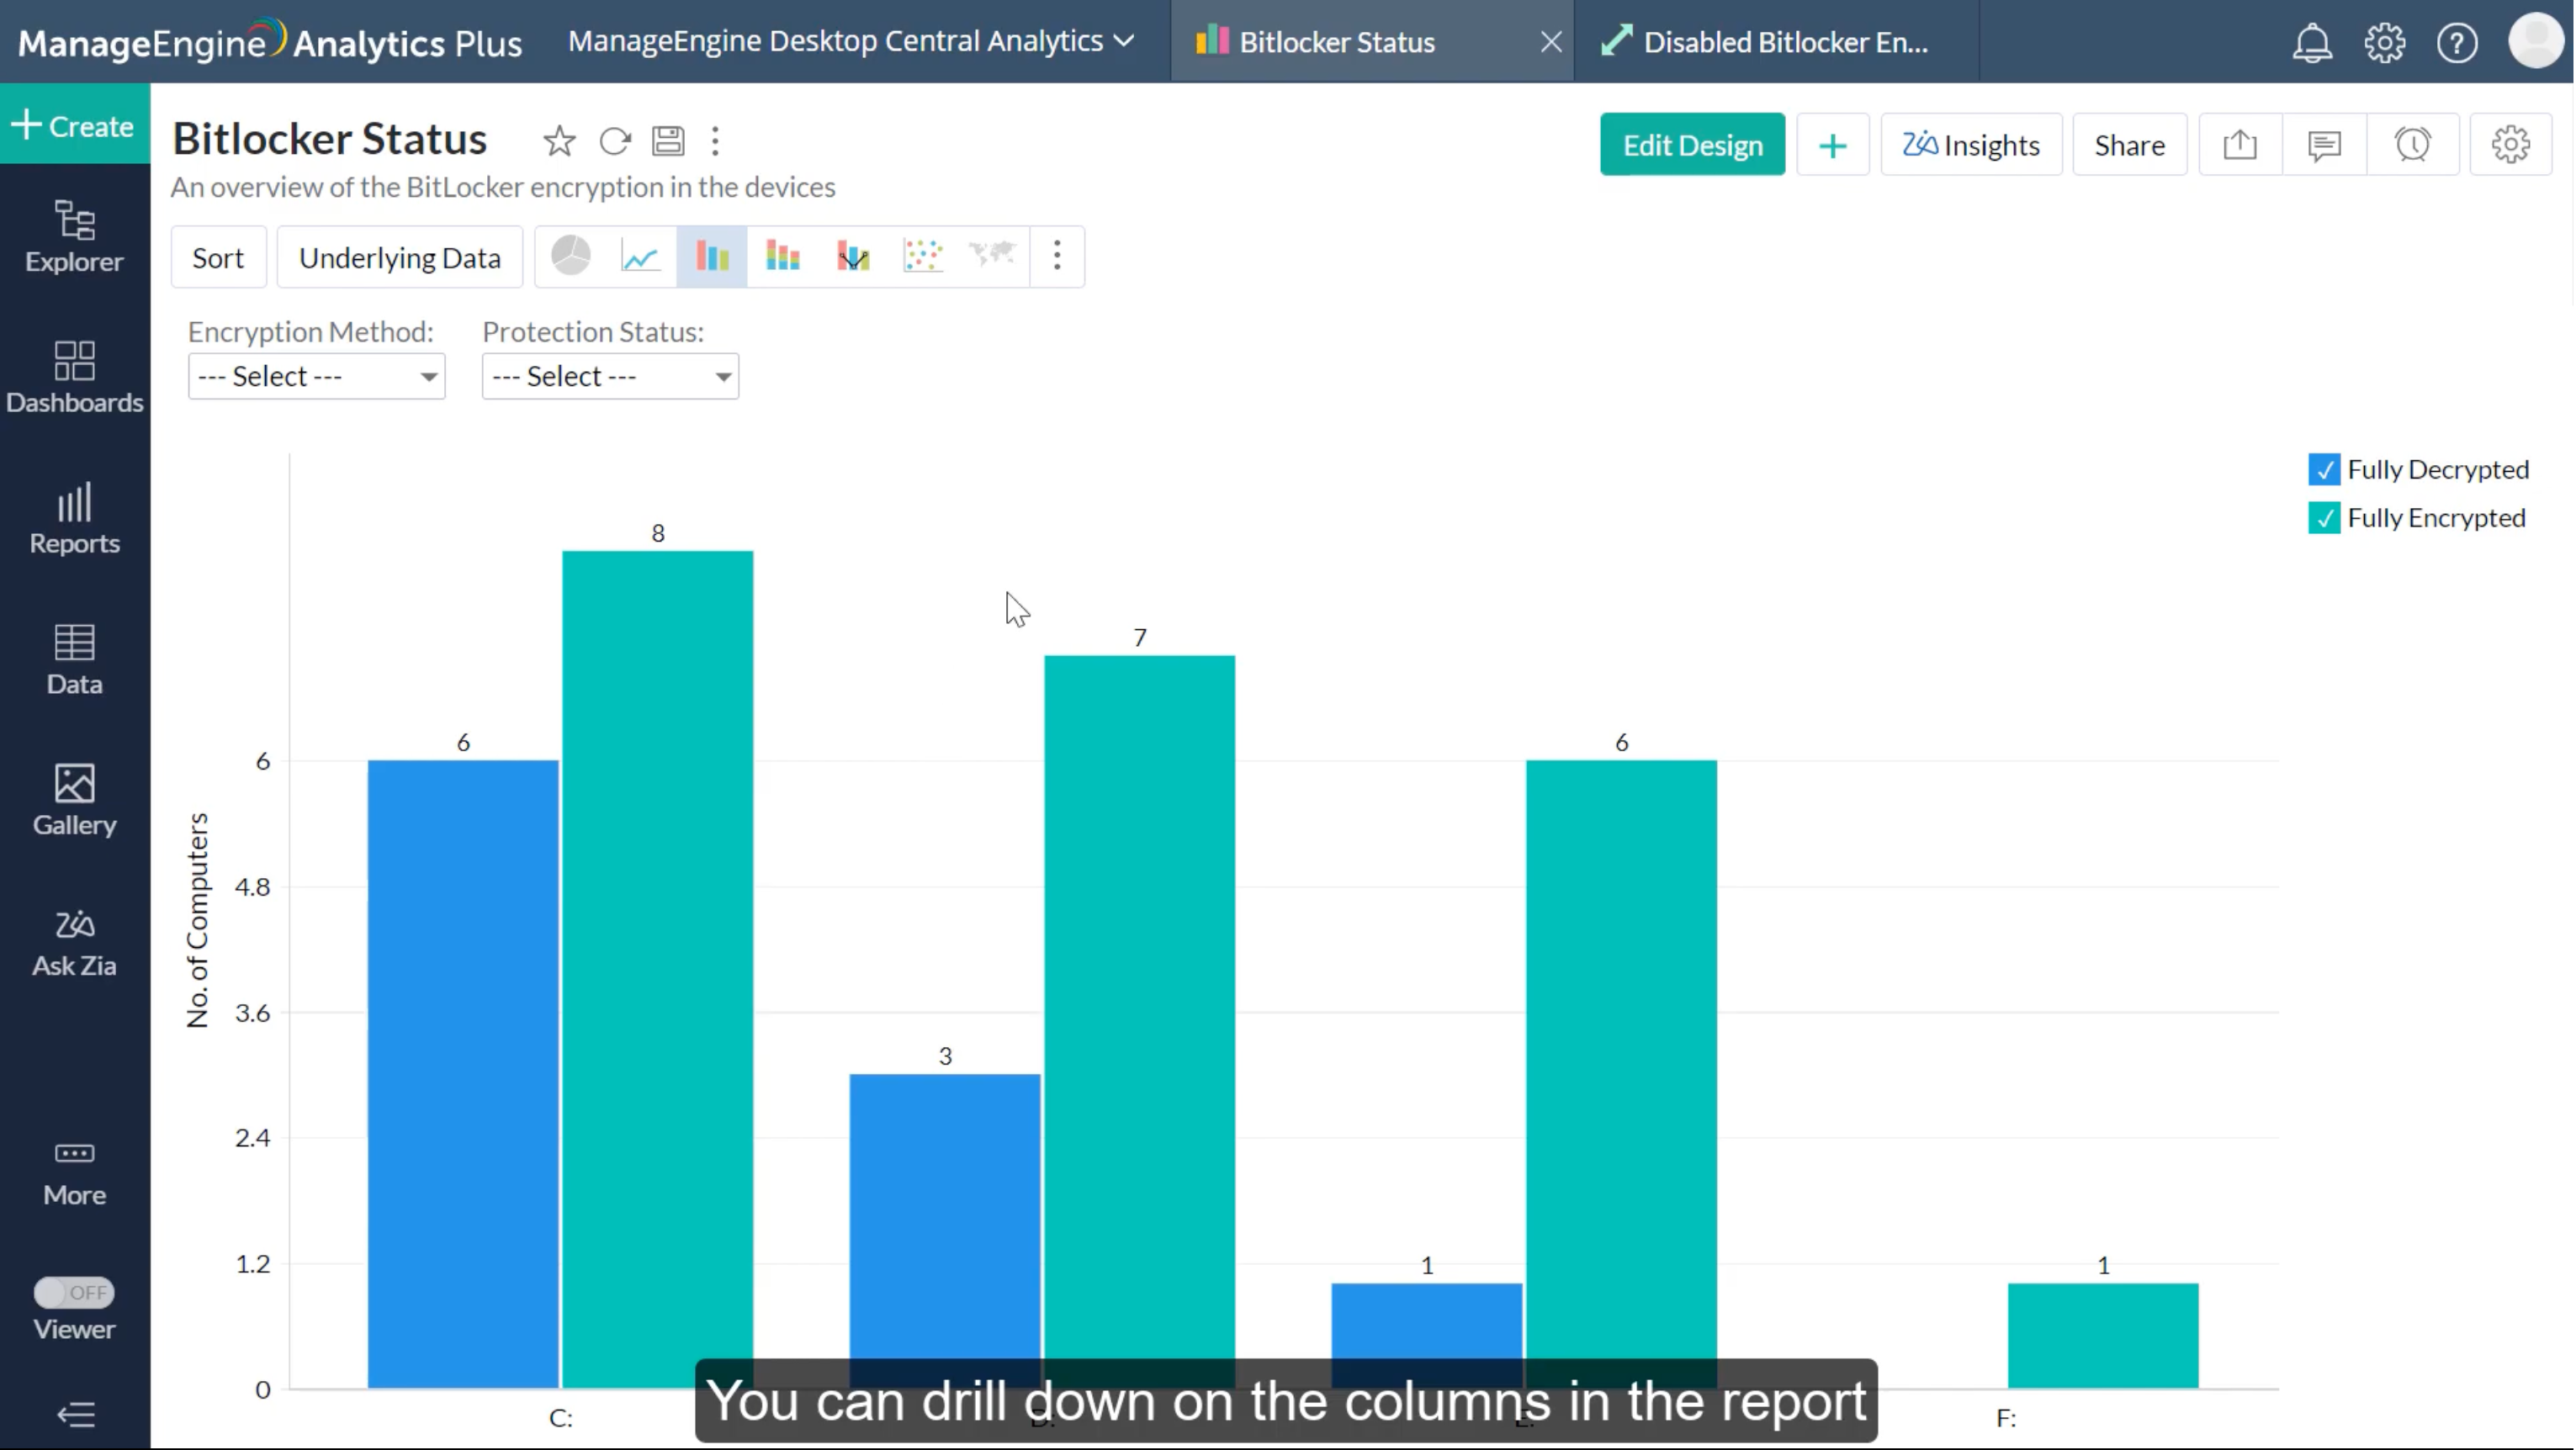The width and height of the screenshot is (2576, 1450).
Task: Uncheck the Fully Decrypted legend checkbox
Action: [2323, 469]
